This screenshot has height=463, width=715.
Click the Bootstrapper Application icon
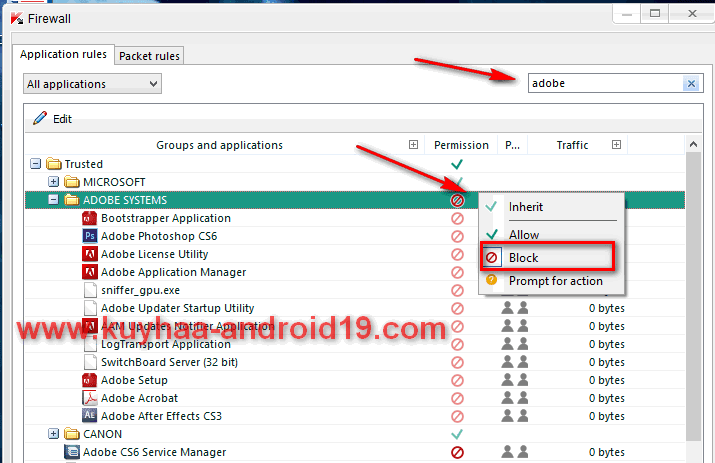[89, 218]
